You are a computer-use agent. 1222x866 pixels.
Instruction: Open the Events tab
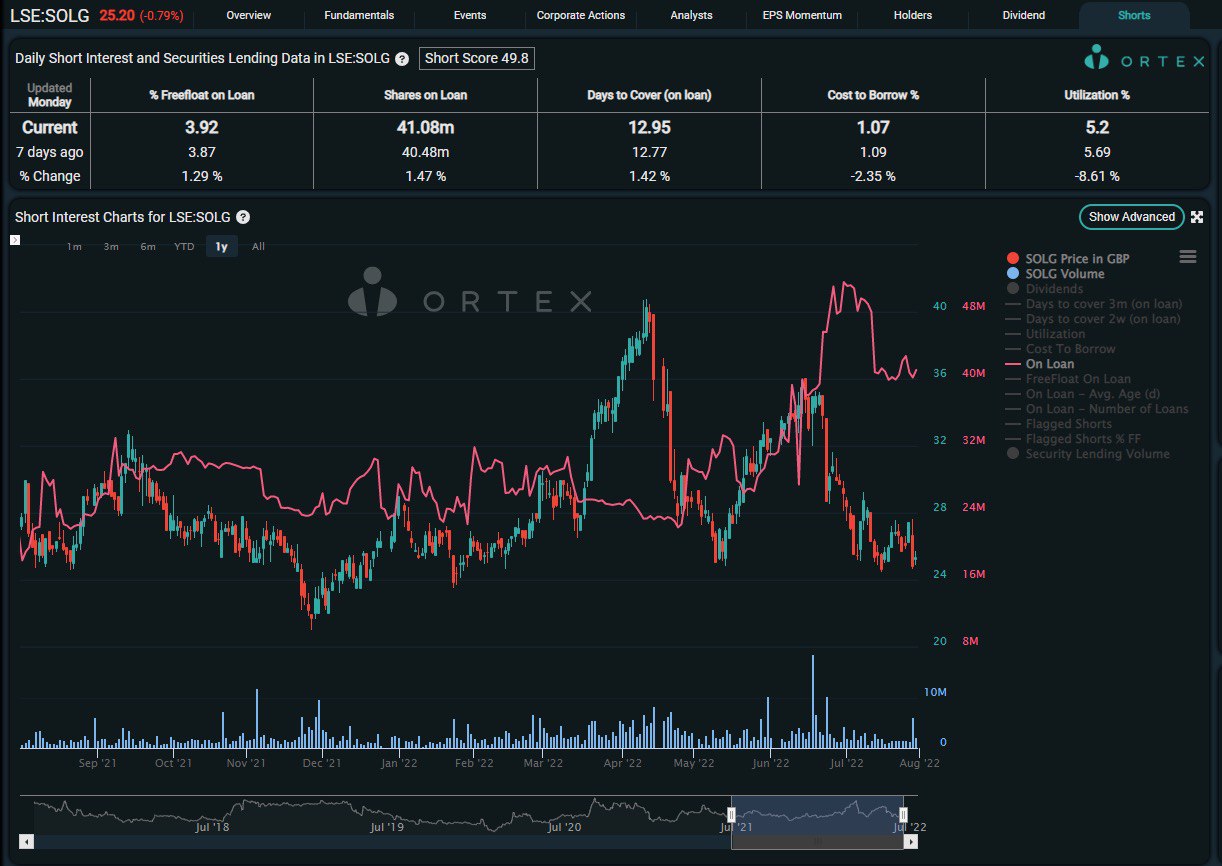coord(470,15)
